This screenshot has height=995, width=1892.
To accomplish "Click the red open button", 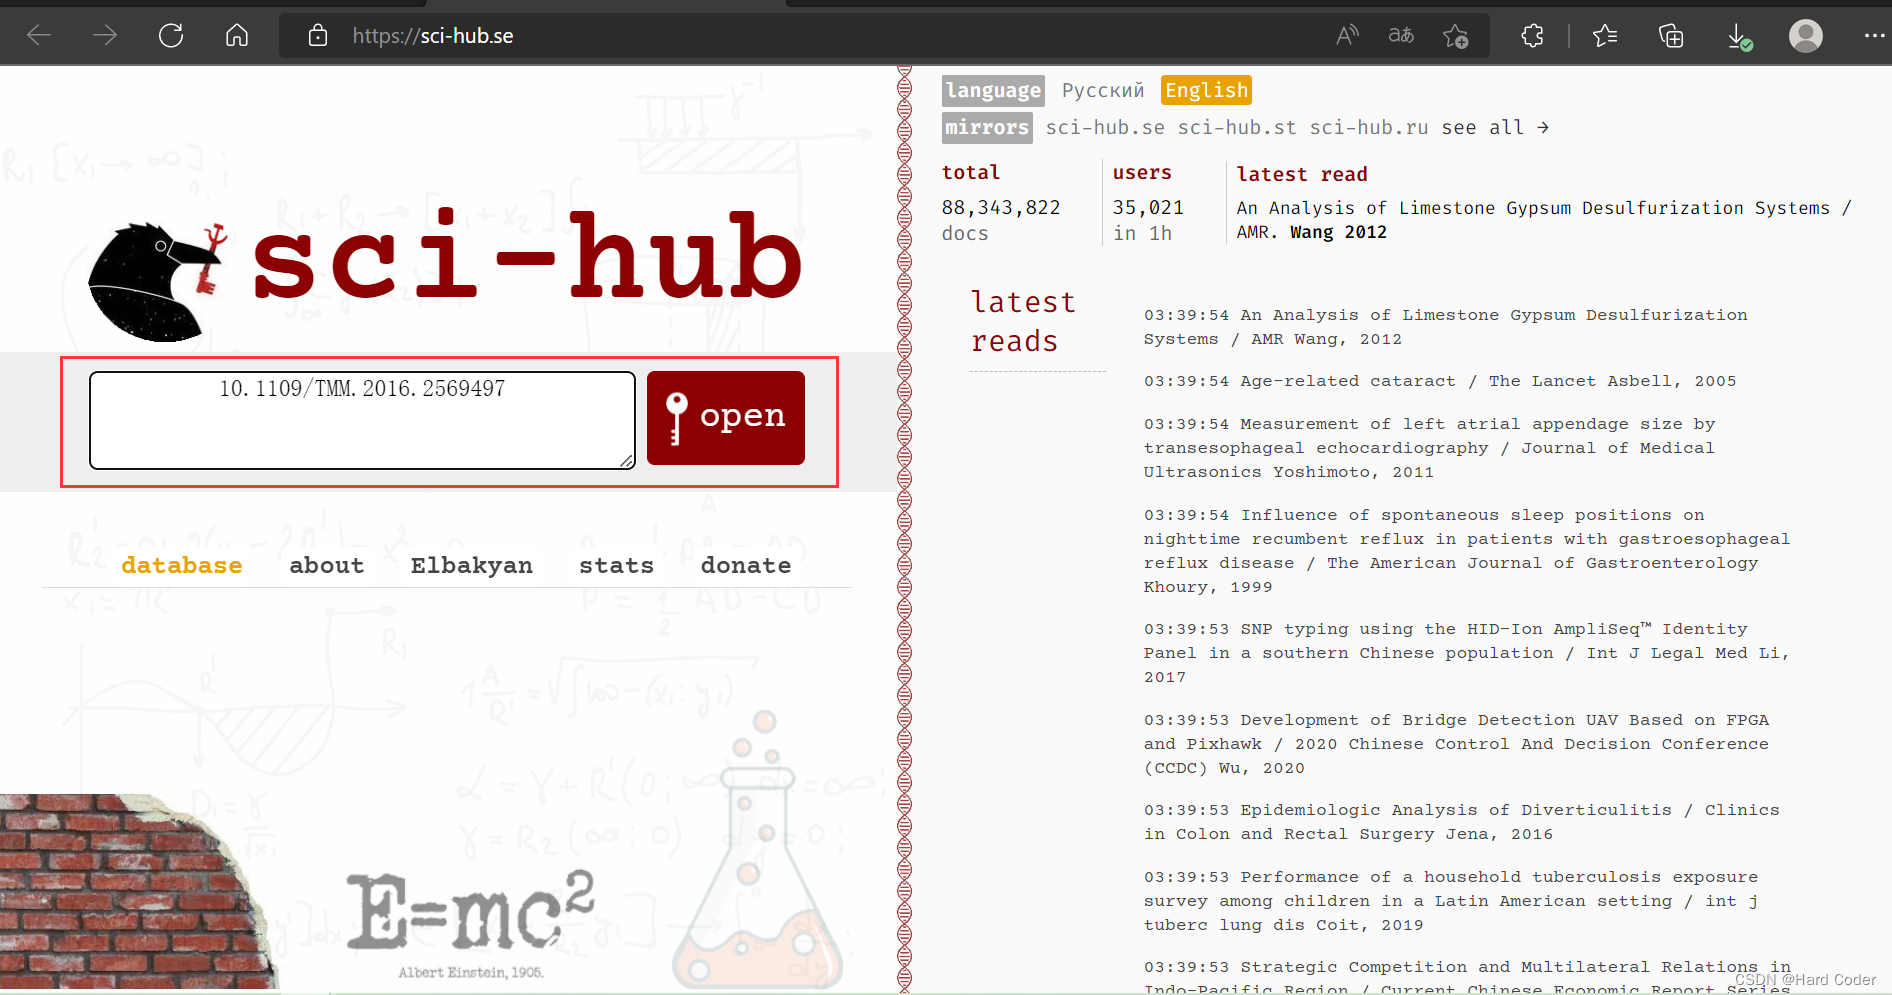I will pos(726,417).
